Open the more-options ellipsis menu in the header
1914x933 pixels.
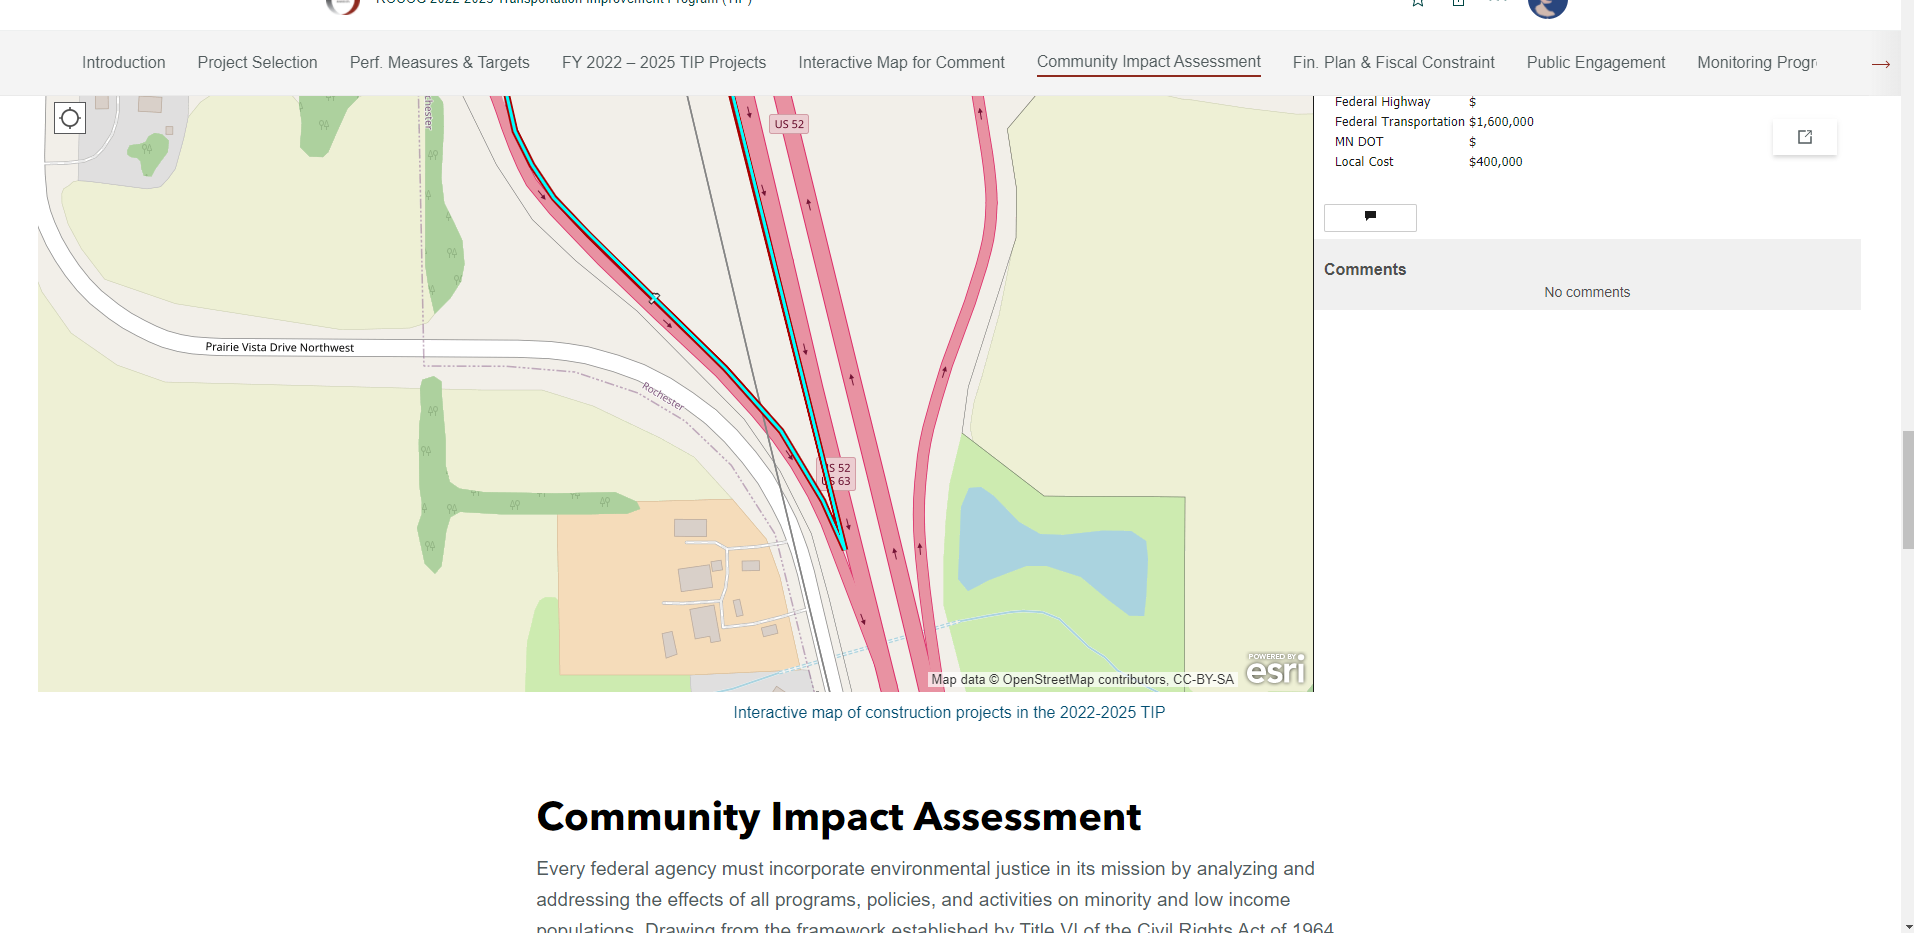(x=1497, y=3)
